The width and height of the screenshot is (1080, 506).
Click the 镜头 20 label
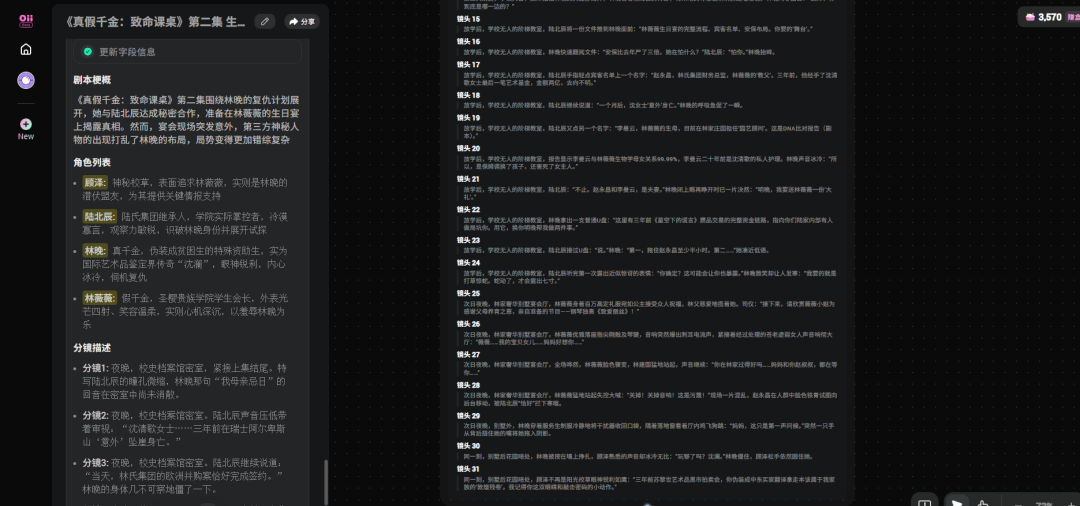pyautogui.click(x=468, y=148)
